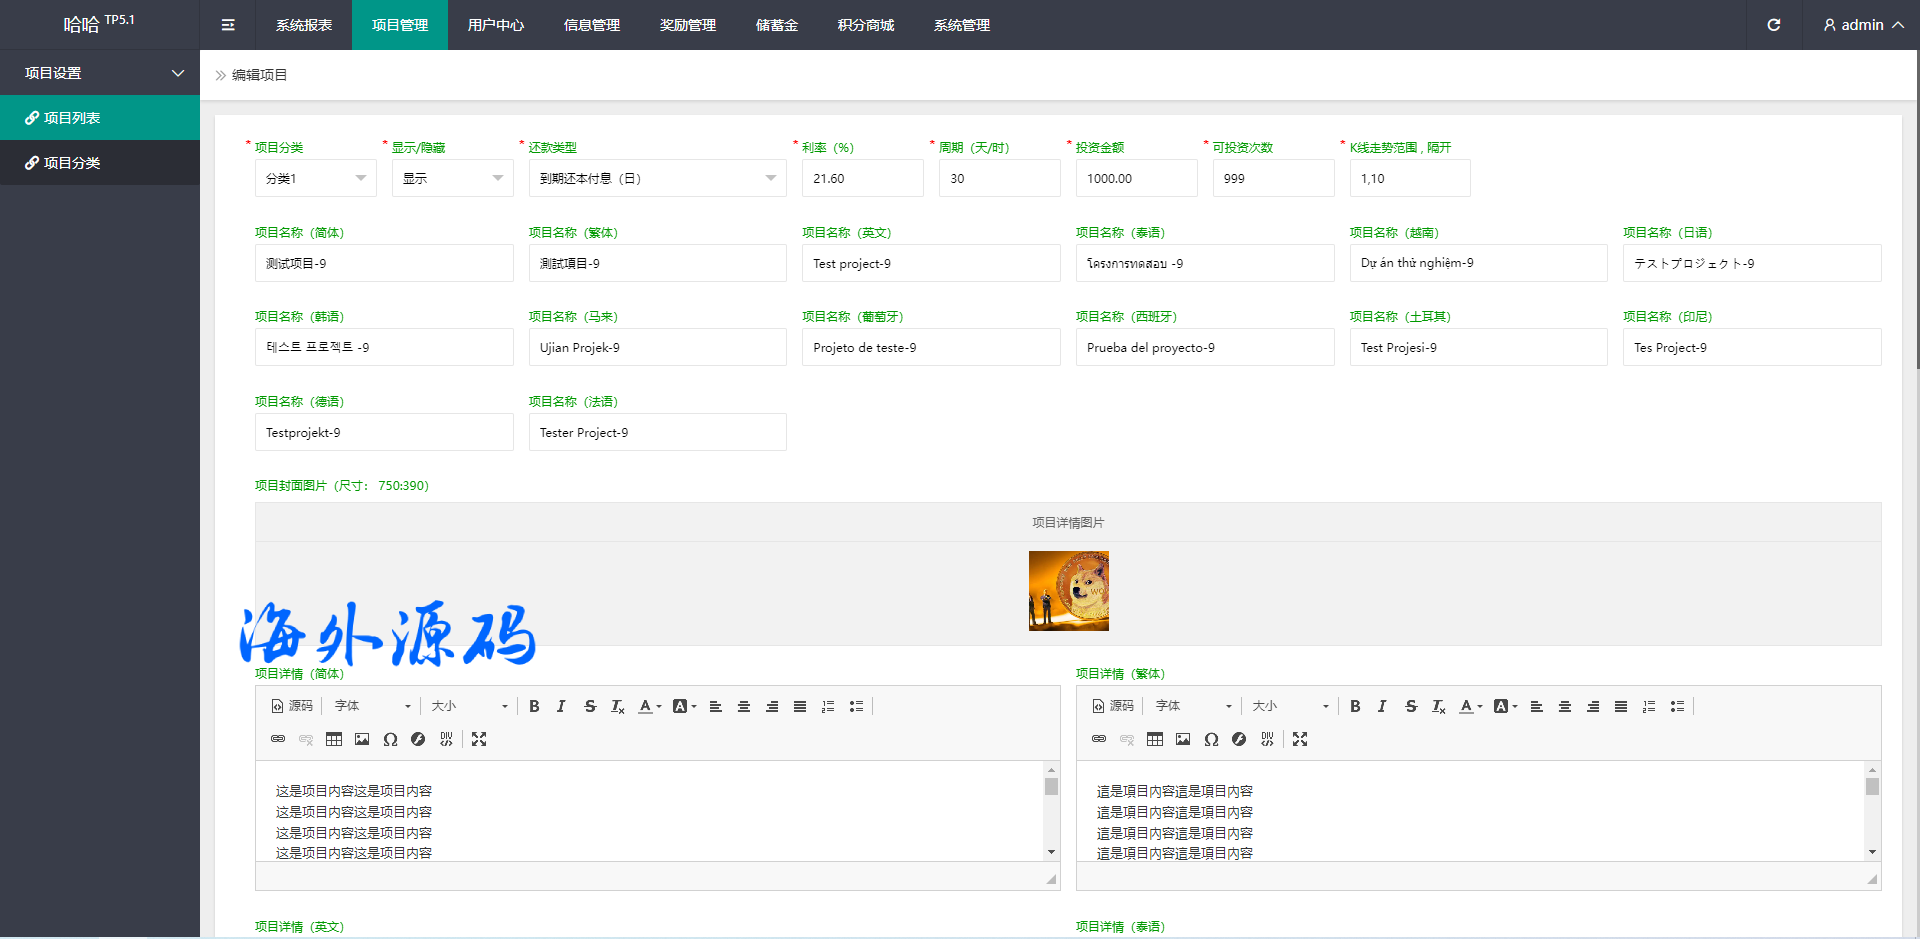Click the link icon in 繁体 editor
This screenshot has height=939, width=1920.
1099,739
